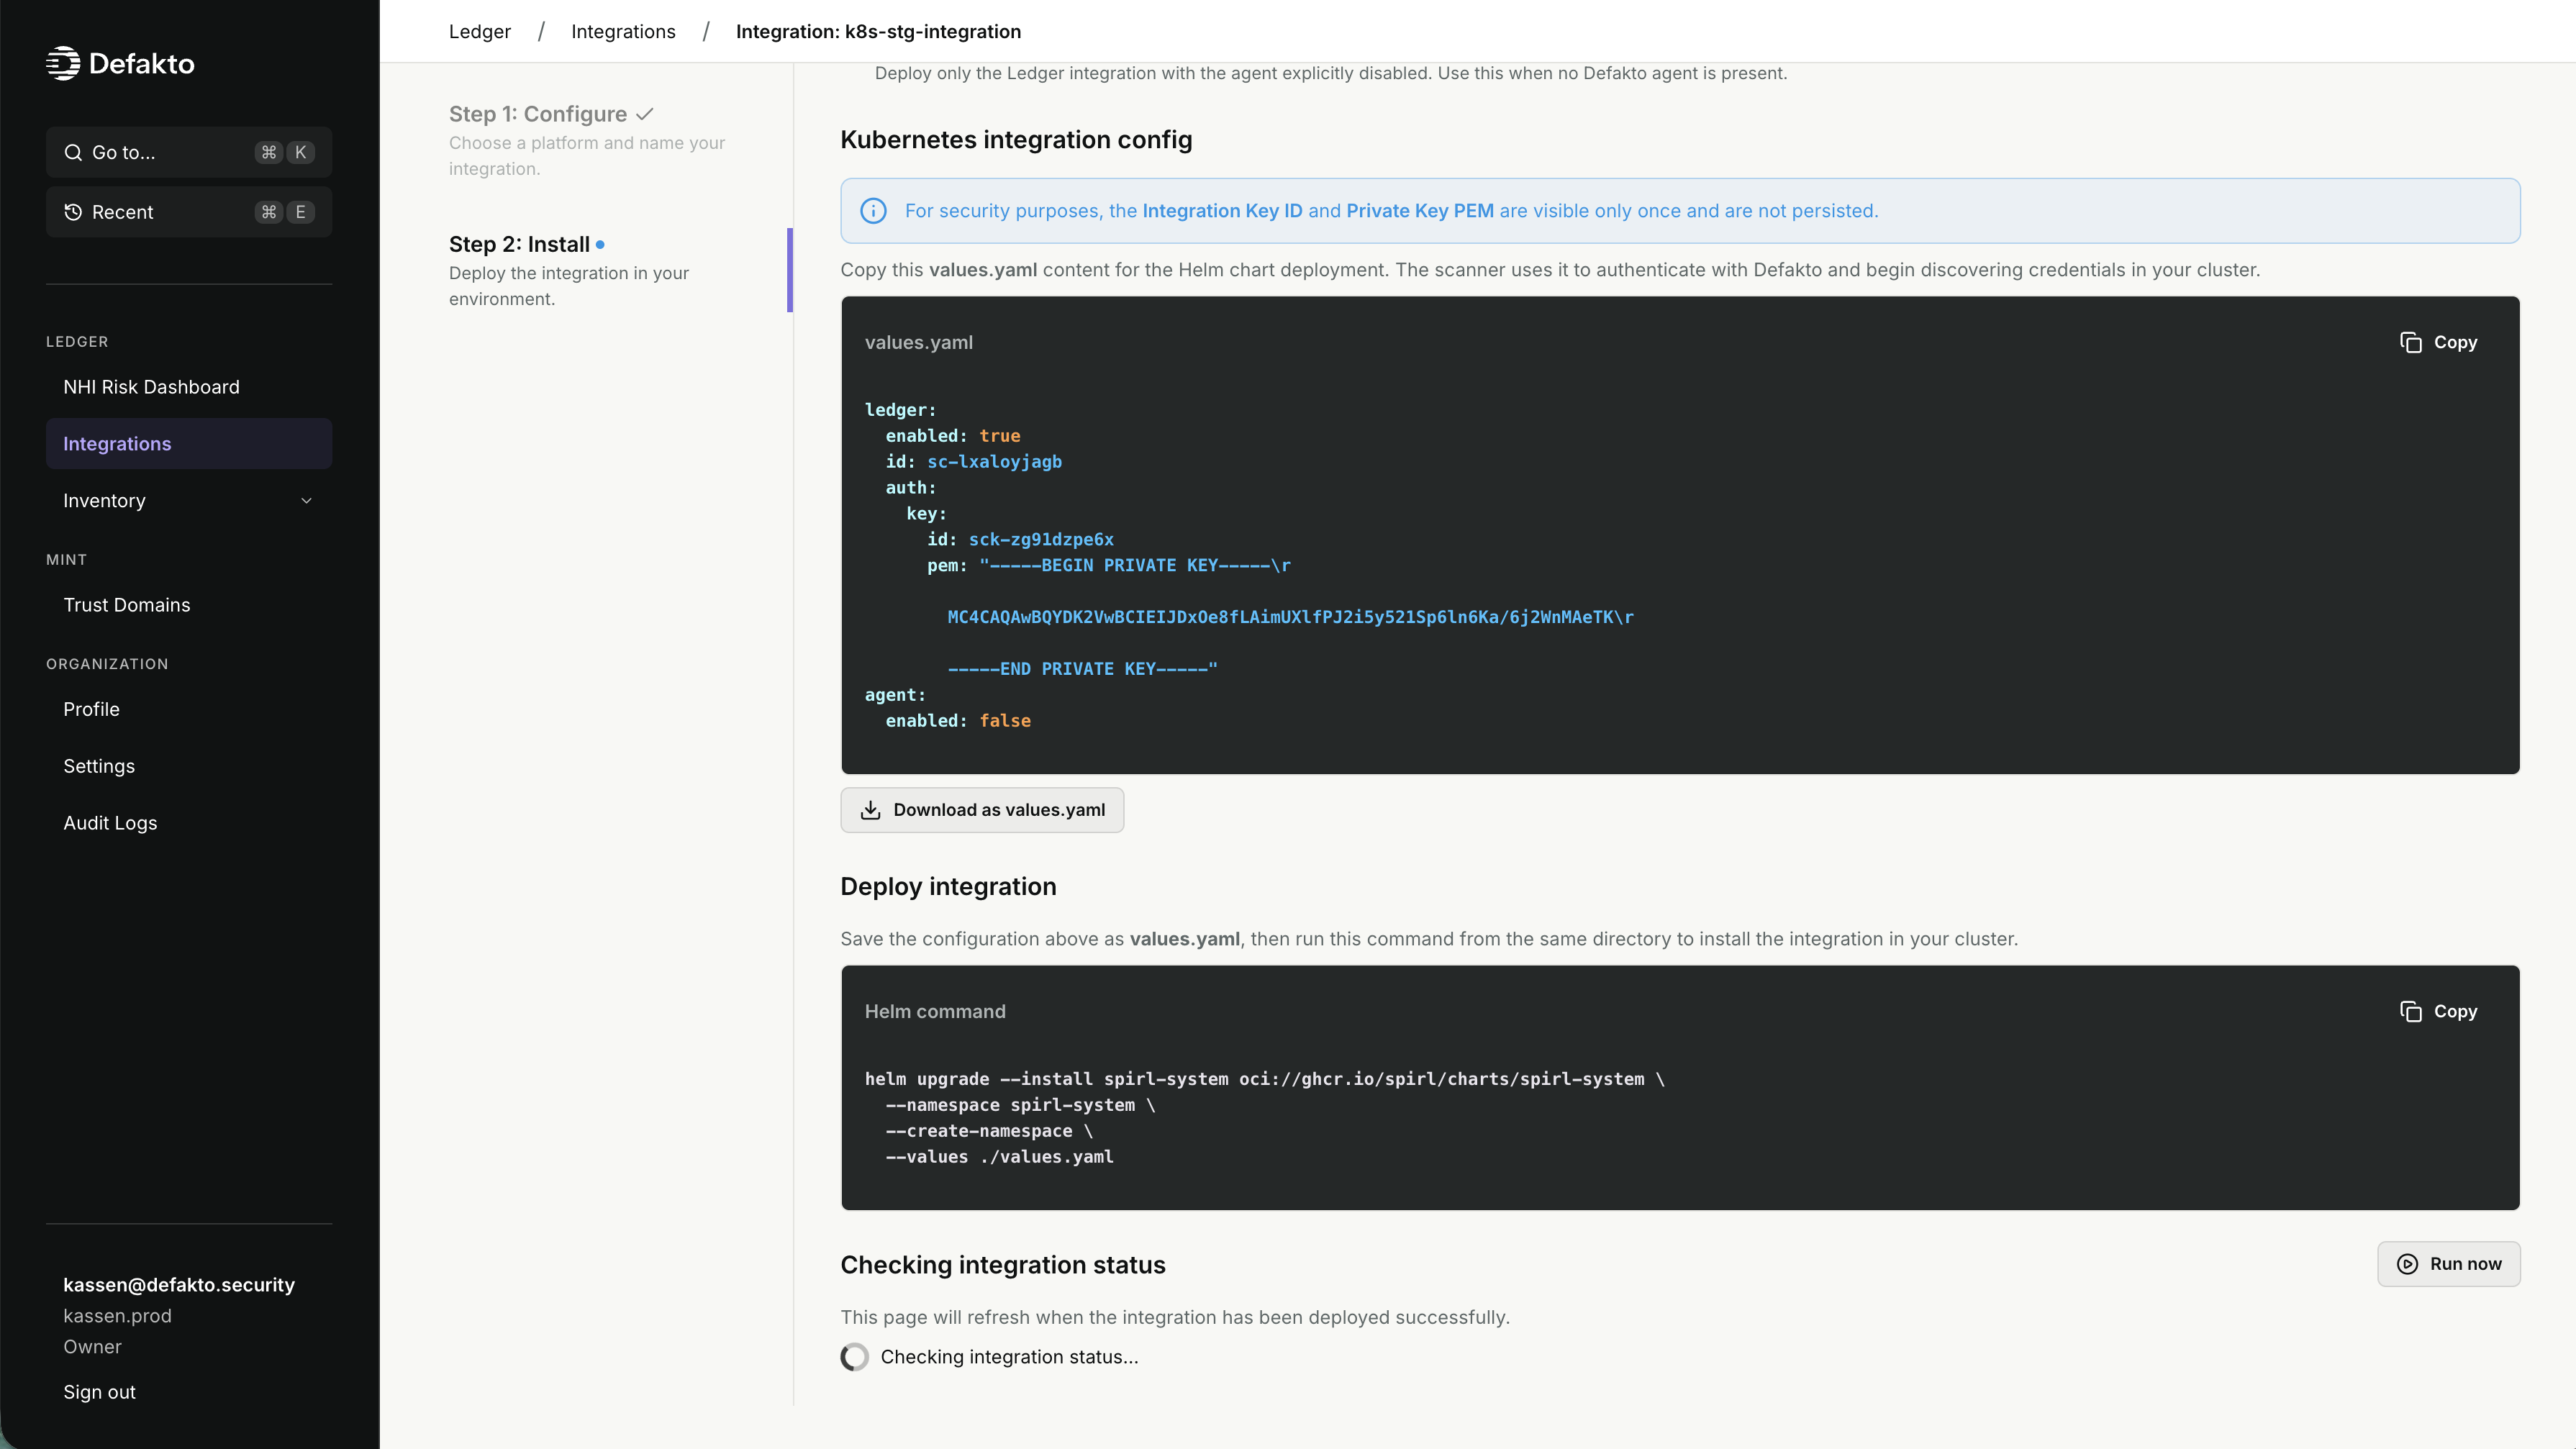Click the copy icon for values.yaml
2576x1449 pixels.
tap(2410, 342)
